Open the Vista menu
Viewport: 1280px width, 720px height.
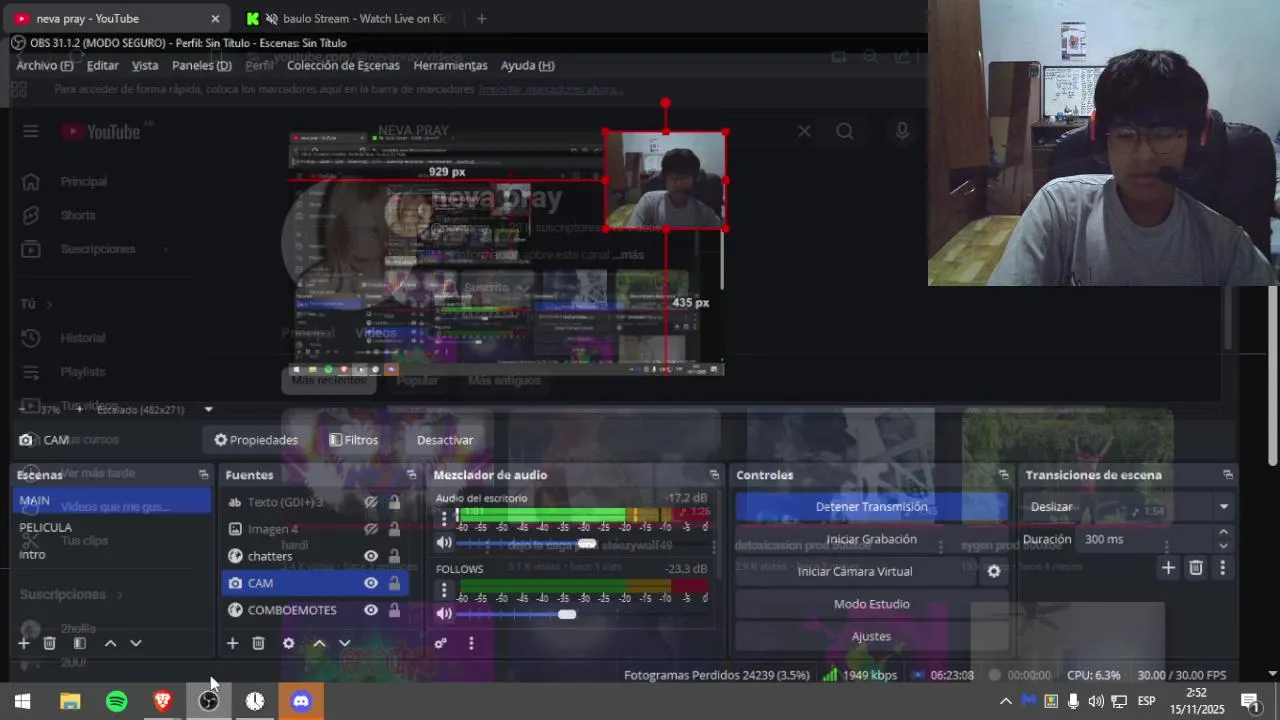[x=145, y=65]
